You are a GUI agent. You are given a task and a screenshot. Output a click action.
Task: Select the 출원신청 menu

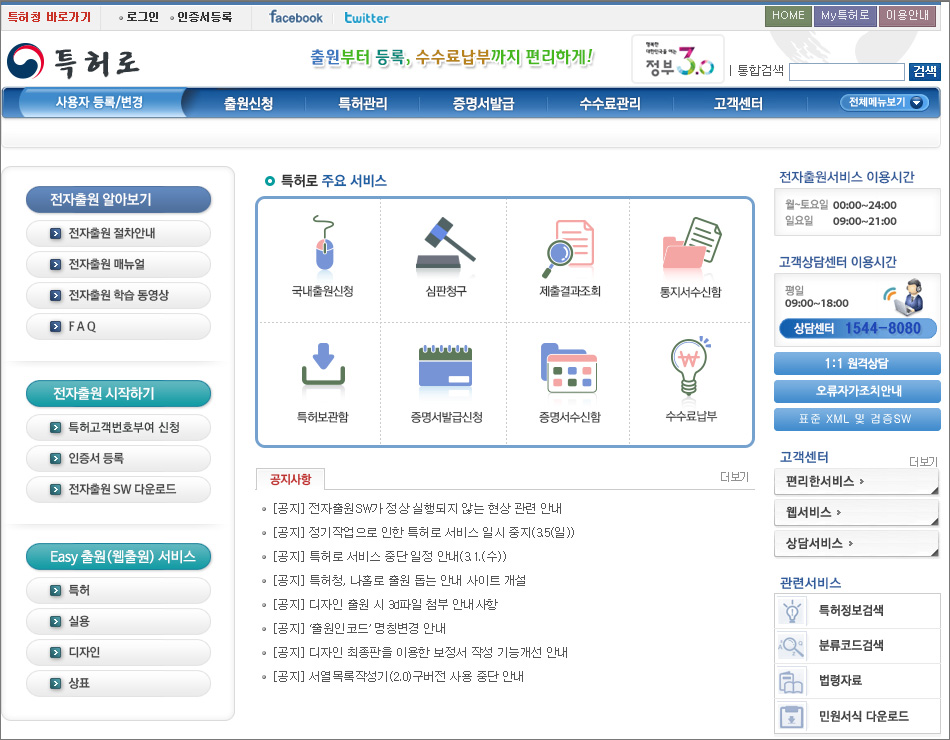(248, 104)
